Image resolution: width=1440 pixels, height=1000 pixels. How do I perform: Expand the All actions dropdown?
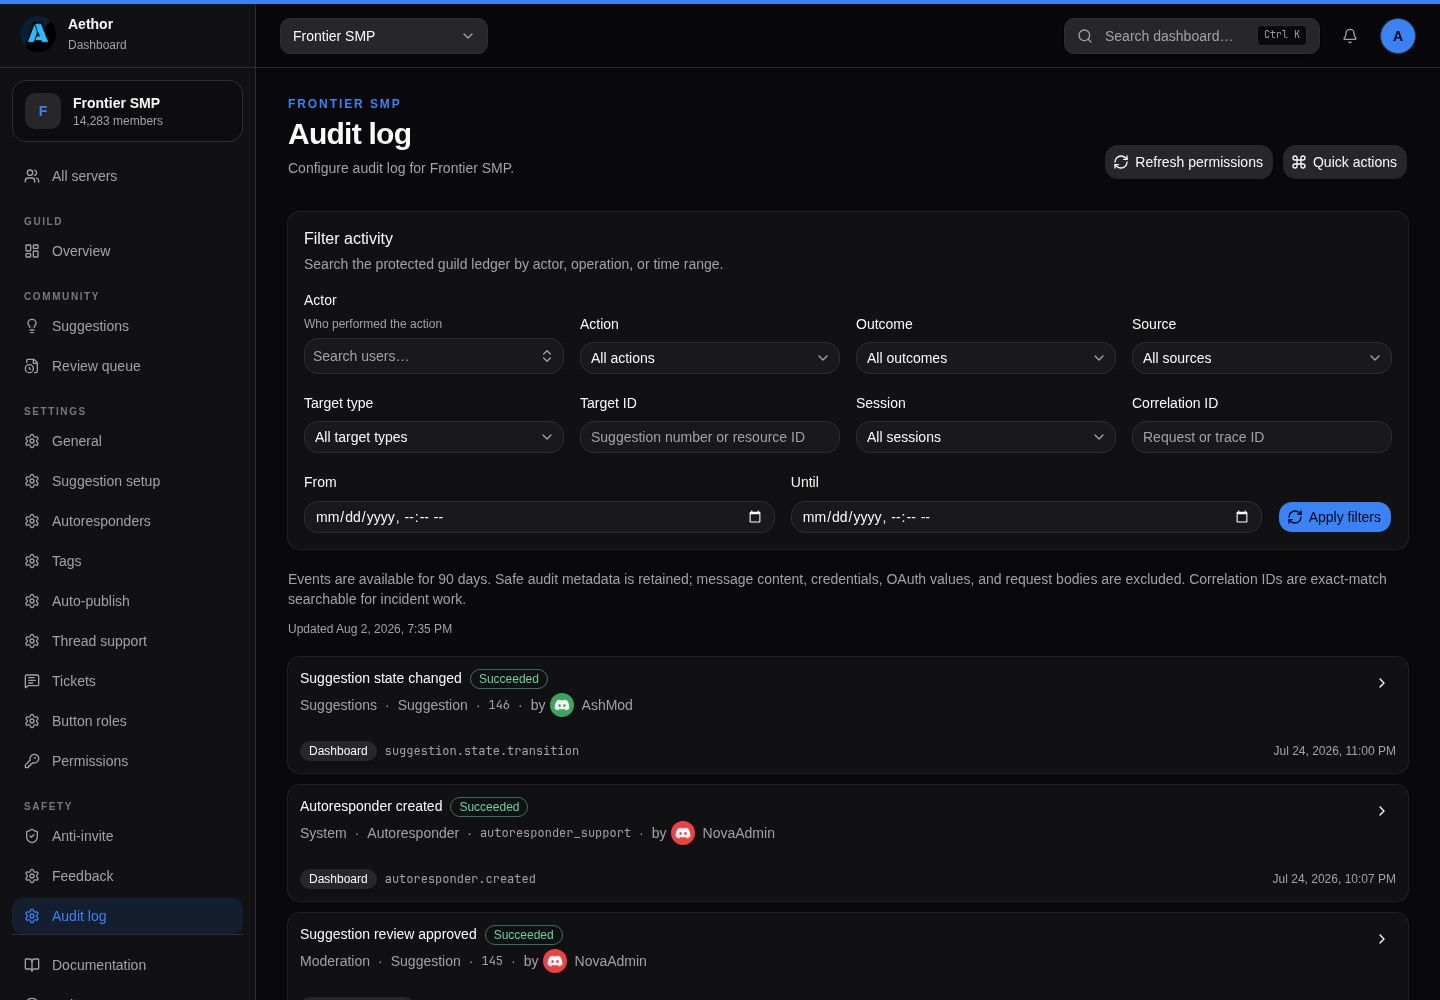tap(710, 358)
